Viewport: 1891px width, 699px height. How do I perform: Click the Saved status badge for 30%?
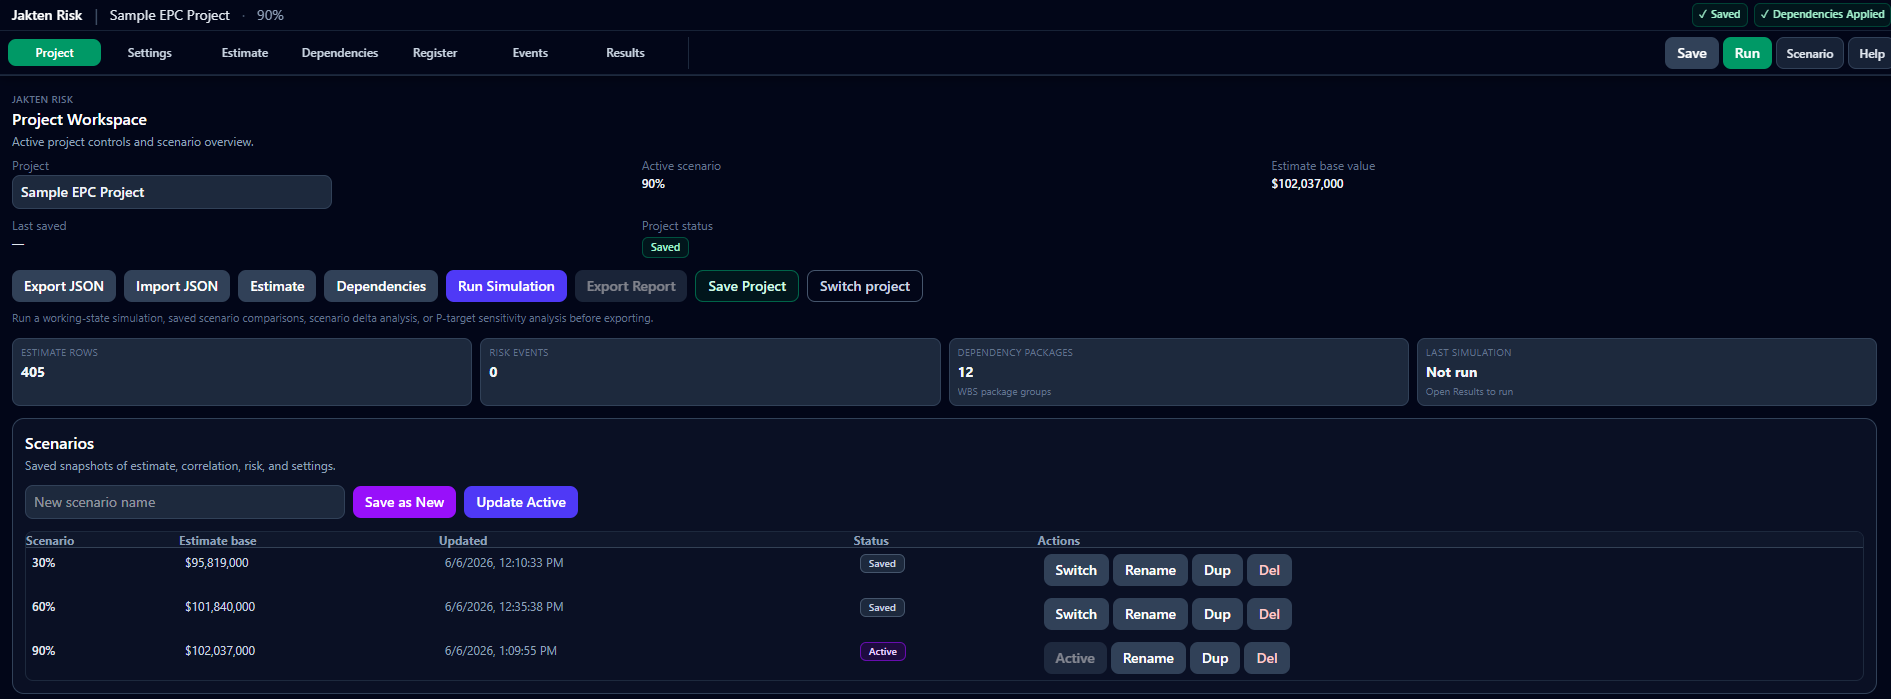(882, 564)
